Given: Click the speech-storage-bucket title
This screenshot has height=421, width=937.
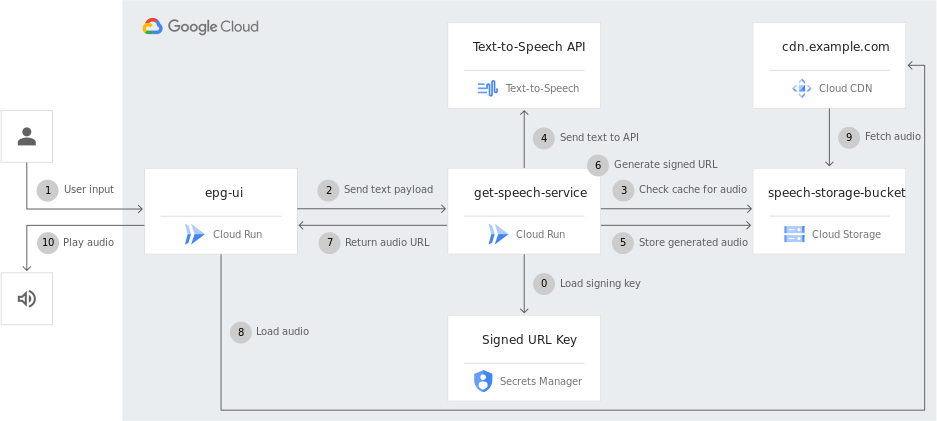Looking at the screenshot, I should point(836,192).
